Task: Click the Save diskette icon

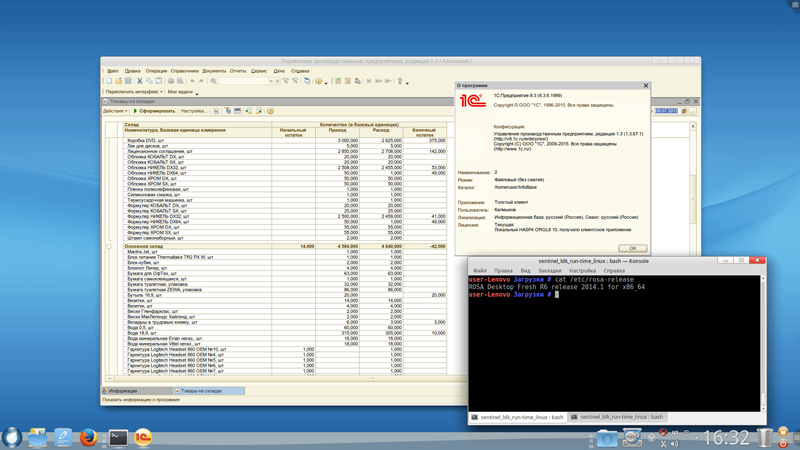Action: (128, 81)
